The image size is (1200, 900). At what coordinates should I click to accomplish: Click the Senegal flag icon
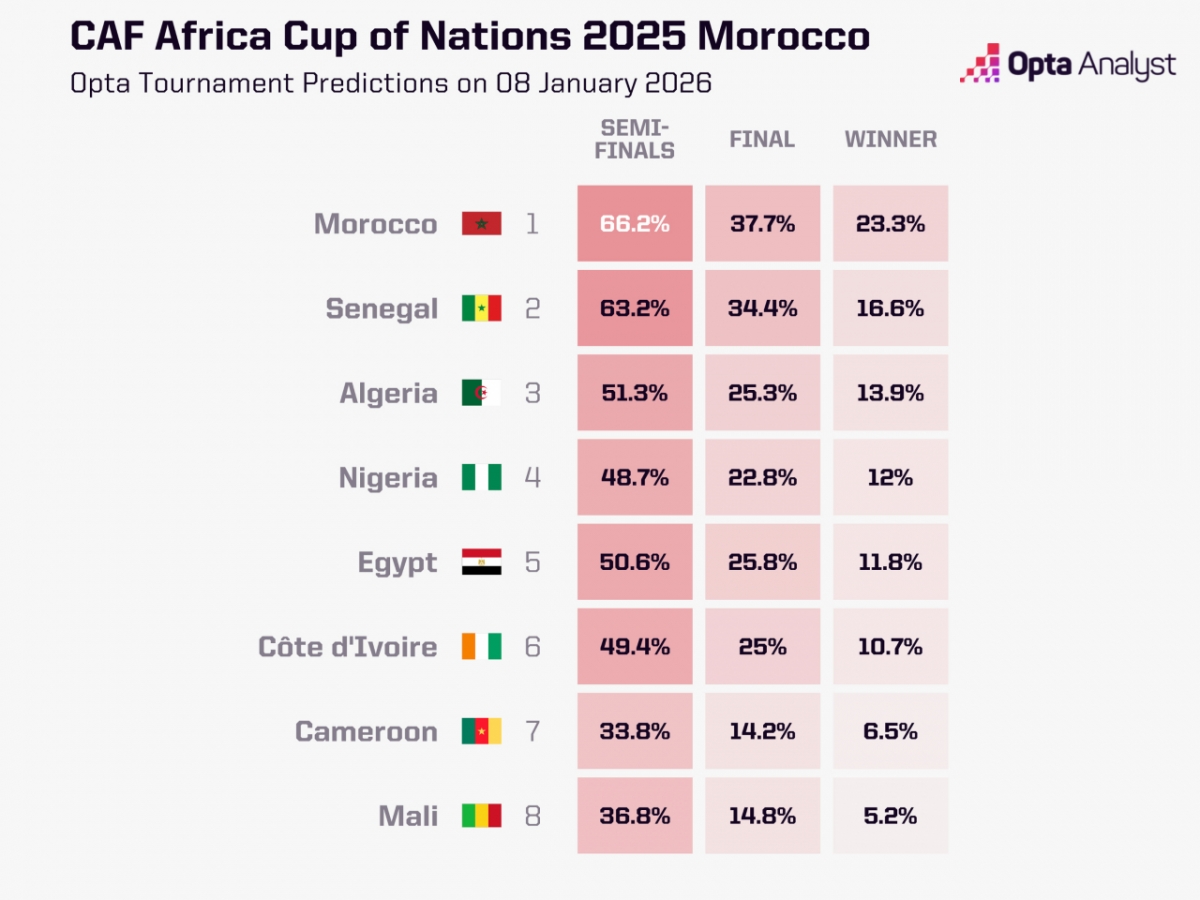click(481, 308)
